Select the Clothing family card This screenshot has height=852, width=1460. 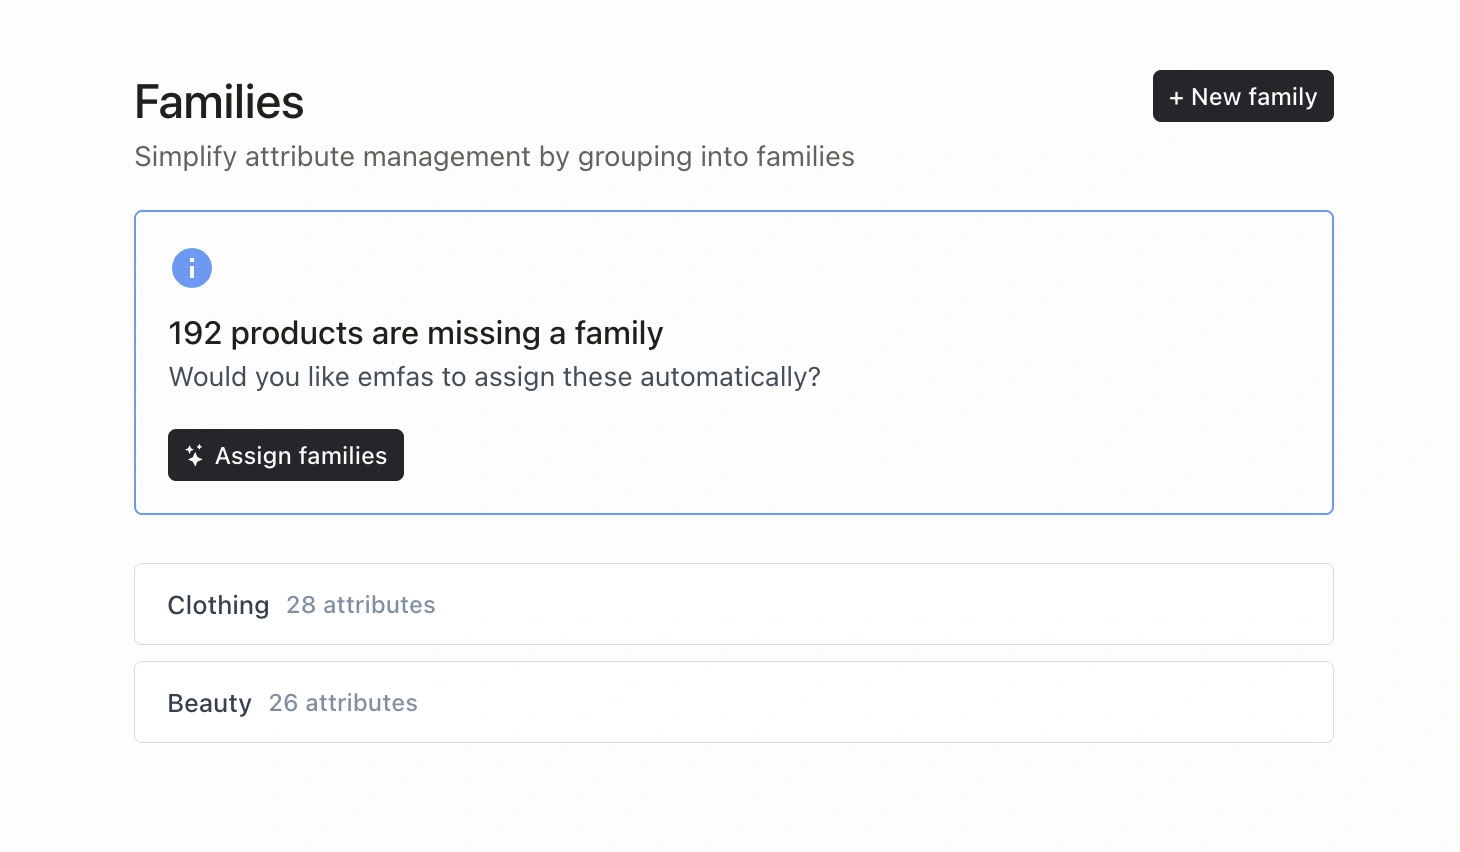(x=733, y=604)
